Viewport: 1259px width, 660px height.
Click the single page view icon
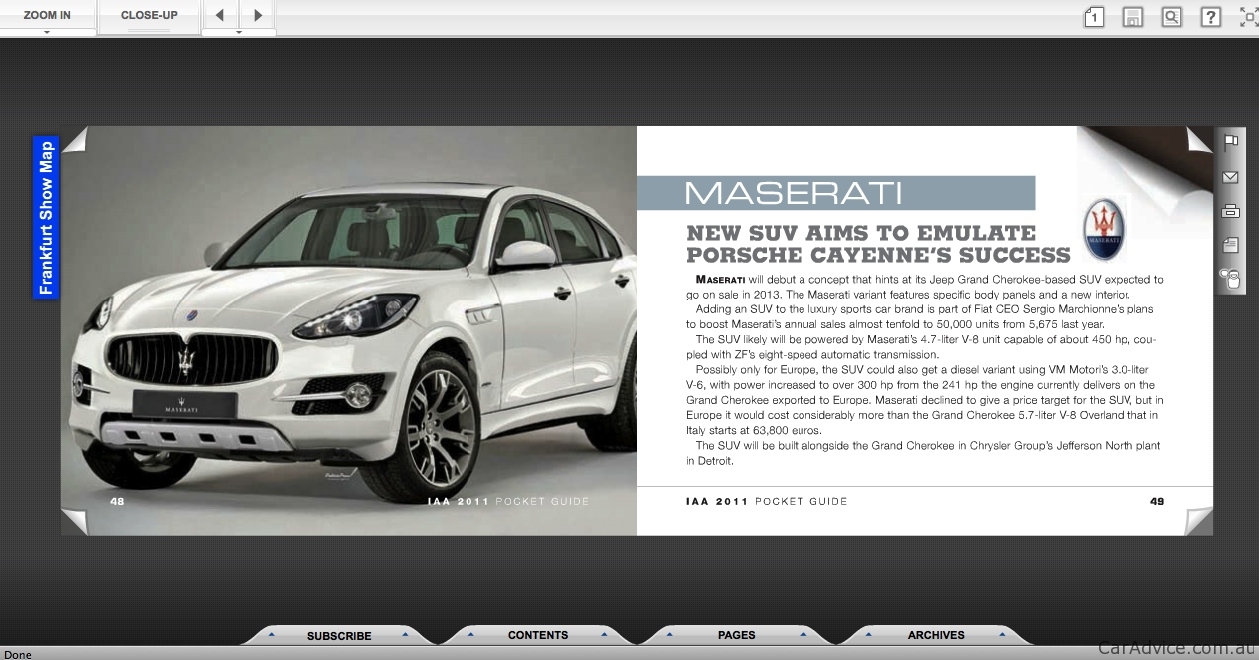1094,17
